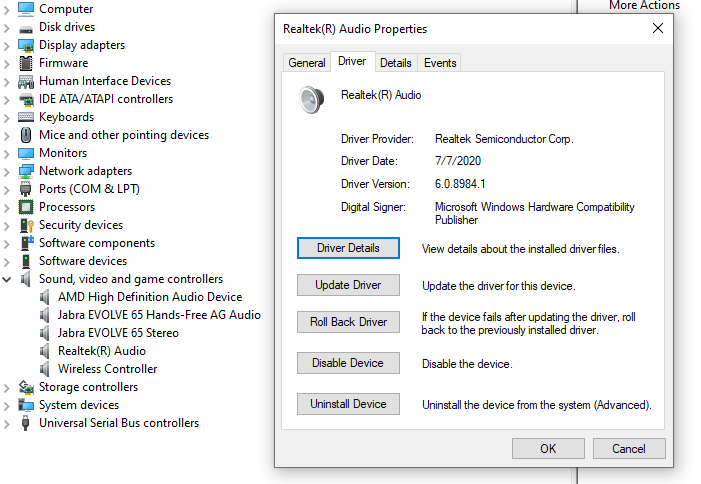701x484 pixels.
Task: Click Realtek Semiconductor Corp. provider text
Action: coord(504,139)
